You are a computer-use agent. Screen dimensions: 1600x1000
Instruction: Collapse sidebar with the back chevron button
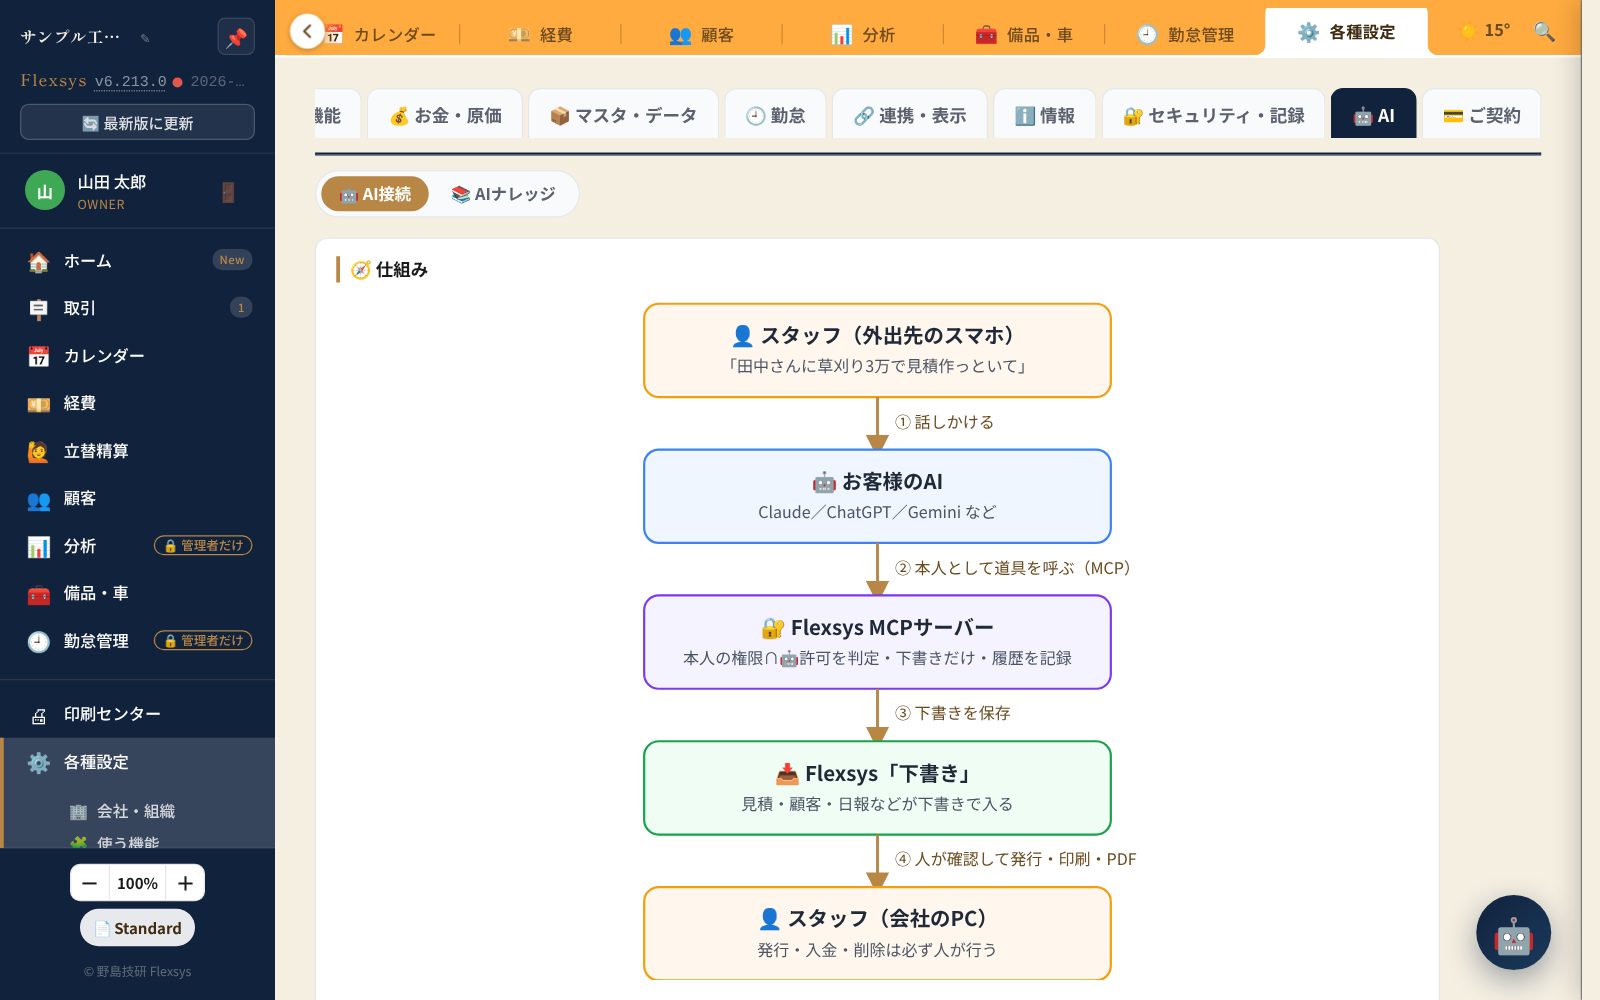pyautogui.click(x=307, y=31)
